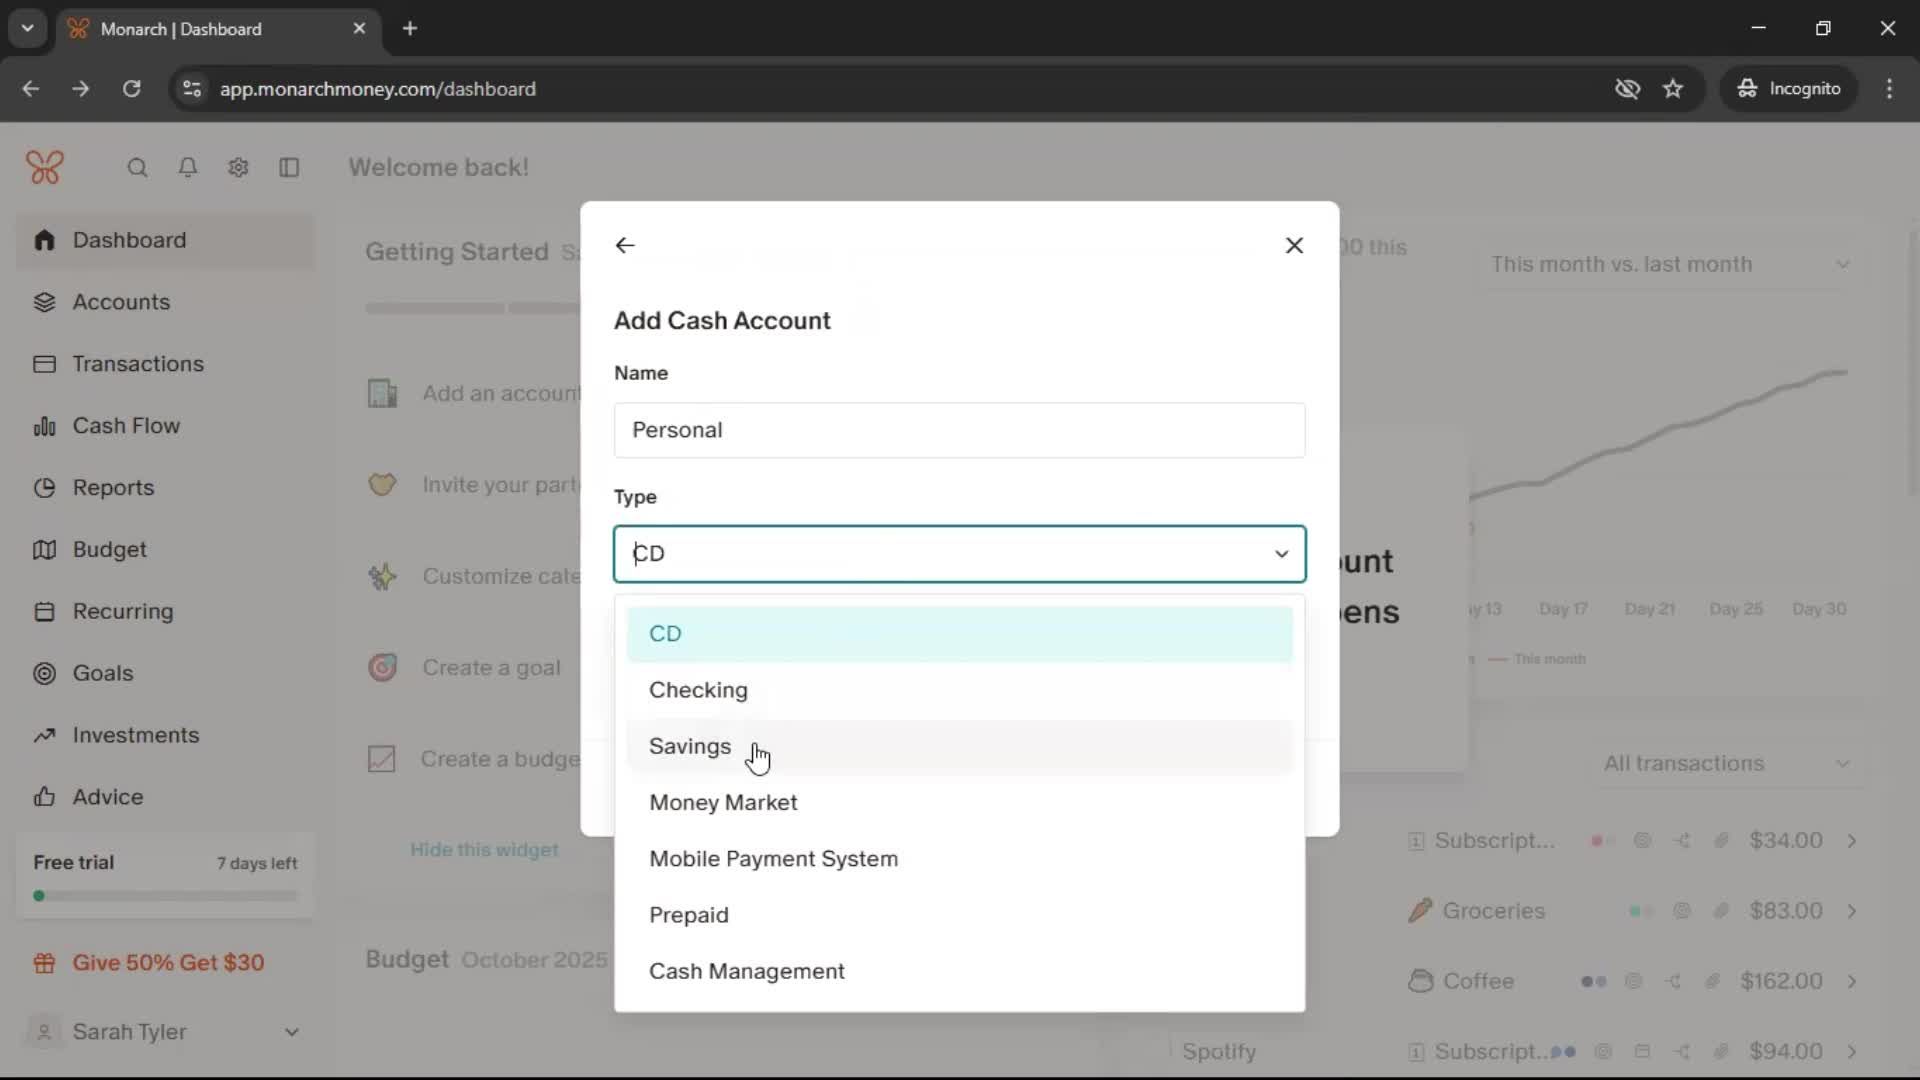
Task: Click the Free trial progress bar
Action: (165, 896)
